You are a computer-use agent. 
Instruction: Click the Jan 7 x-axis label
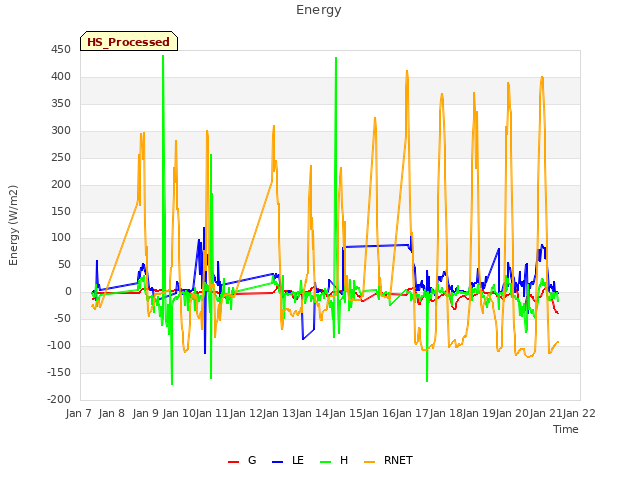(79, 413)
